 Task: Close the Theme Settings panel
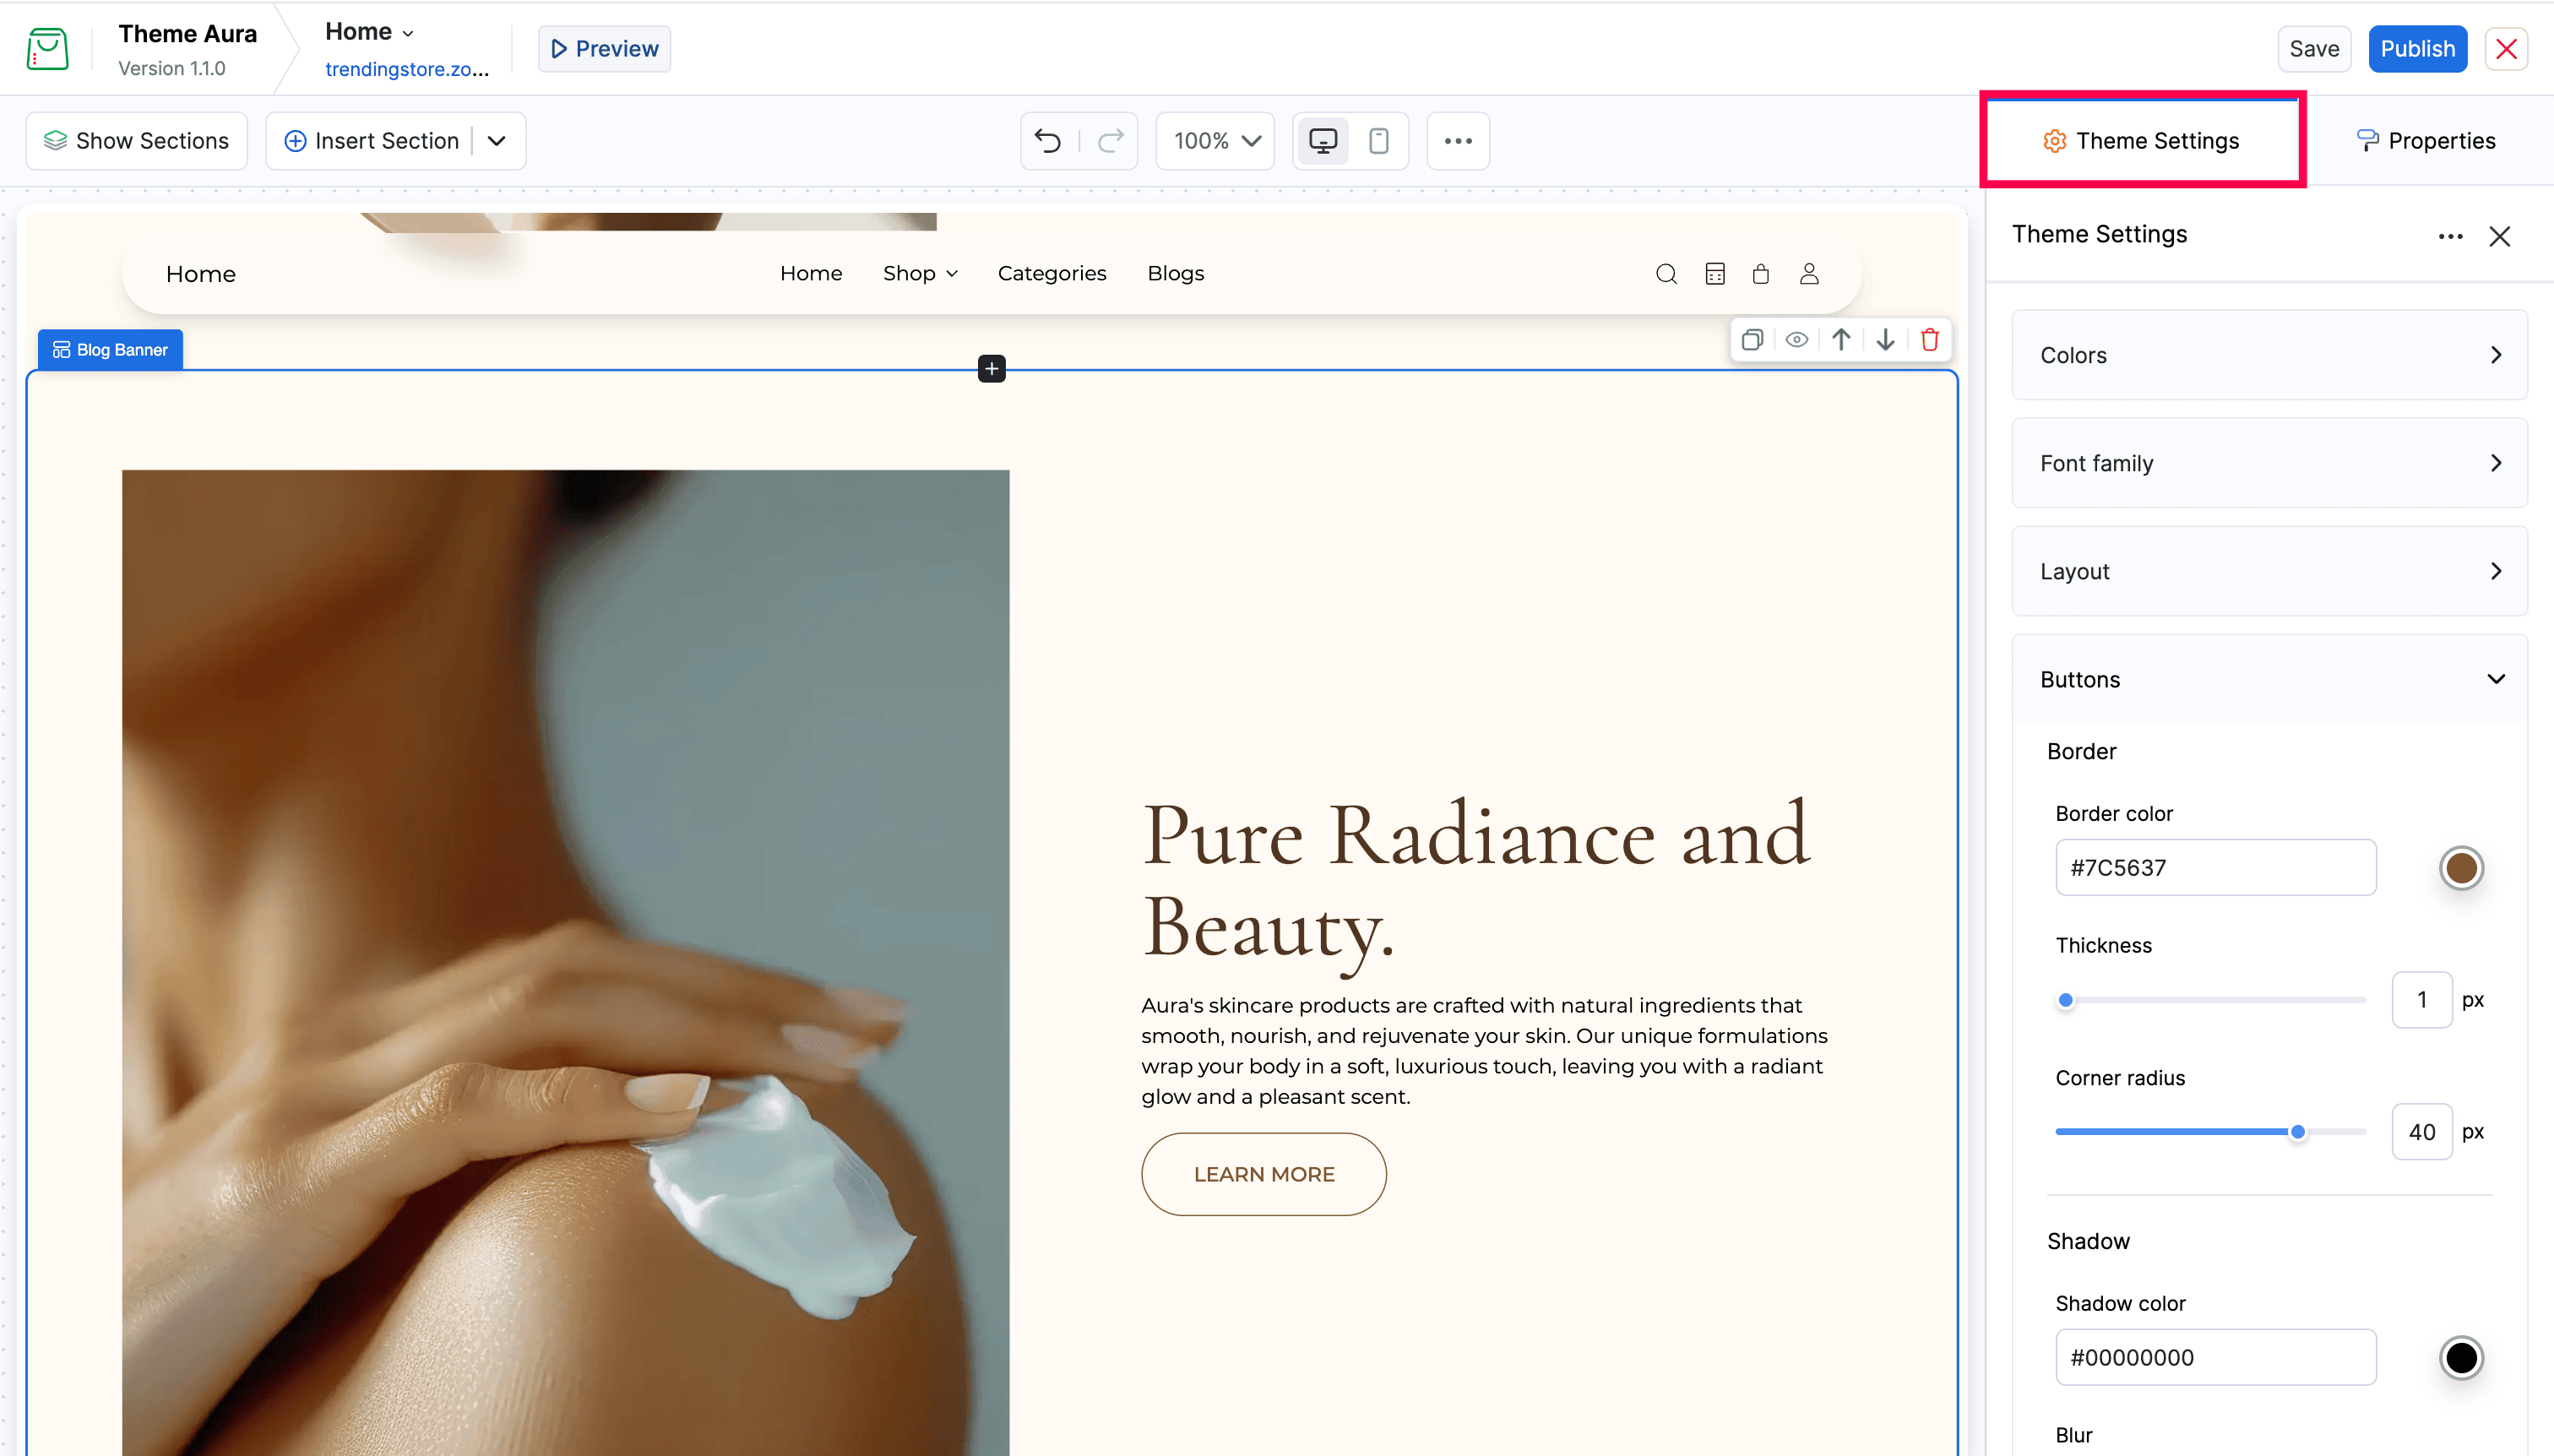click(2500, 236)
